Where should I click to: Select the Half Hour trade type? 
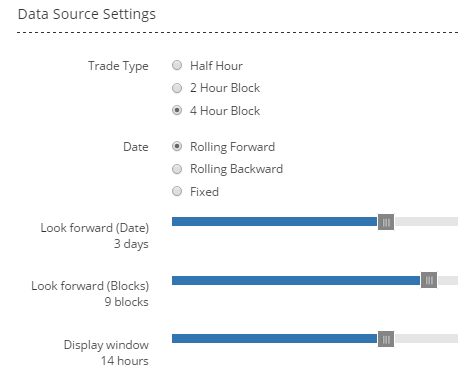coord(177,65)
